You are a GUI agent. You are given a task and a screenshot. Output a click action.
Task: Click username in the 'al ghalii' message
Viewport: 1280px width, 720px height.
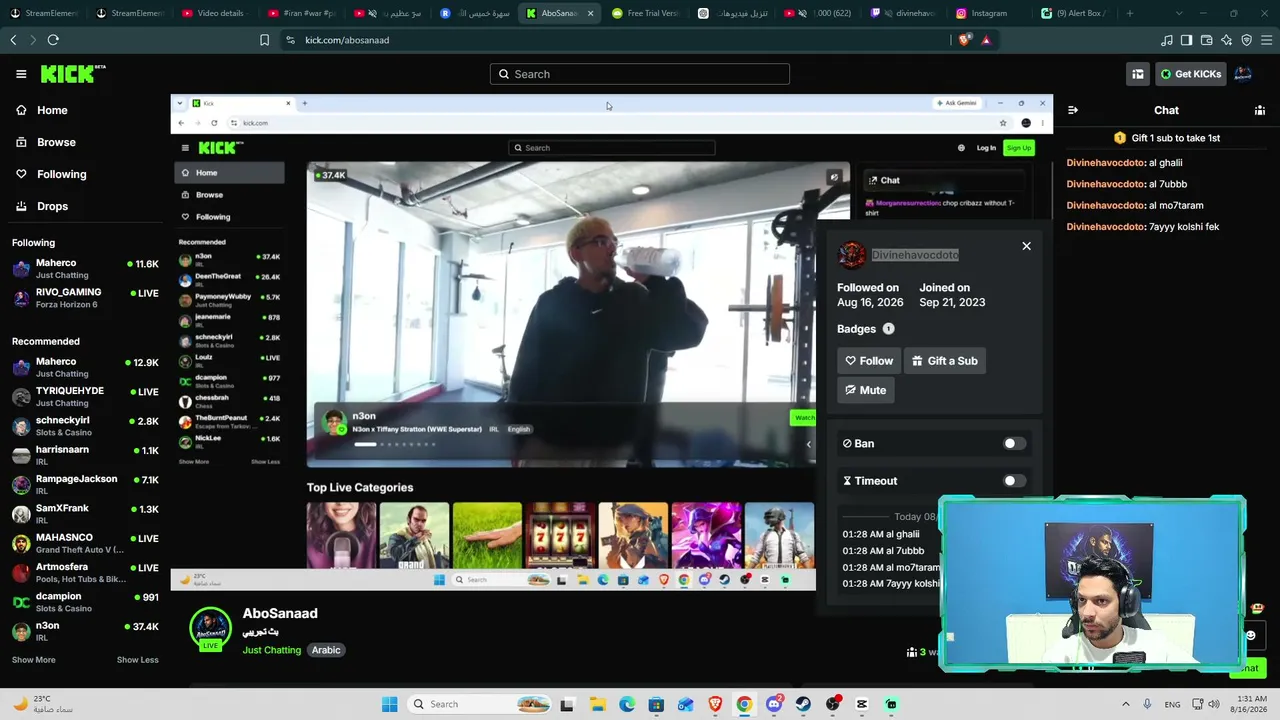coord(1105,163)
